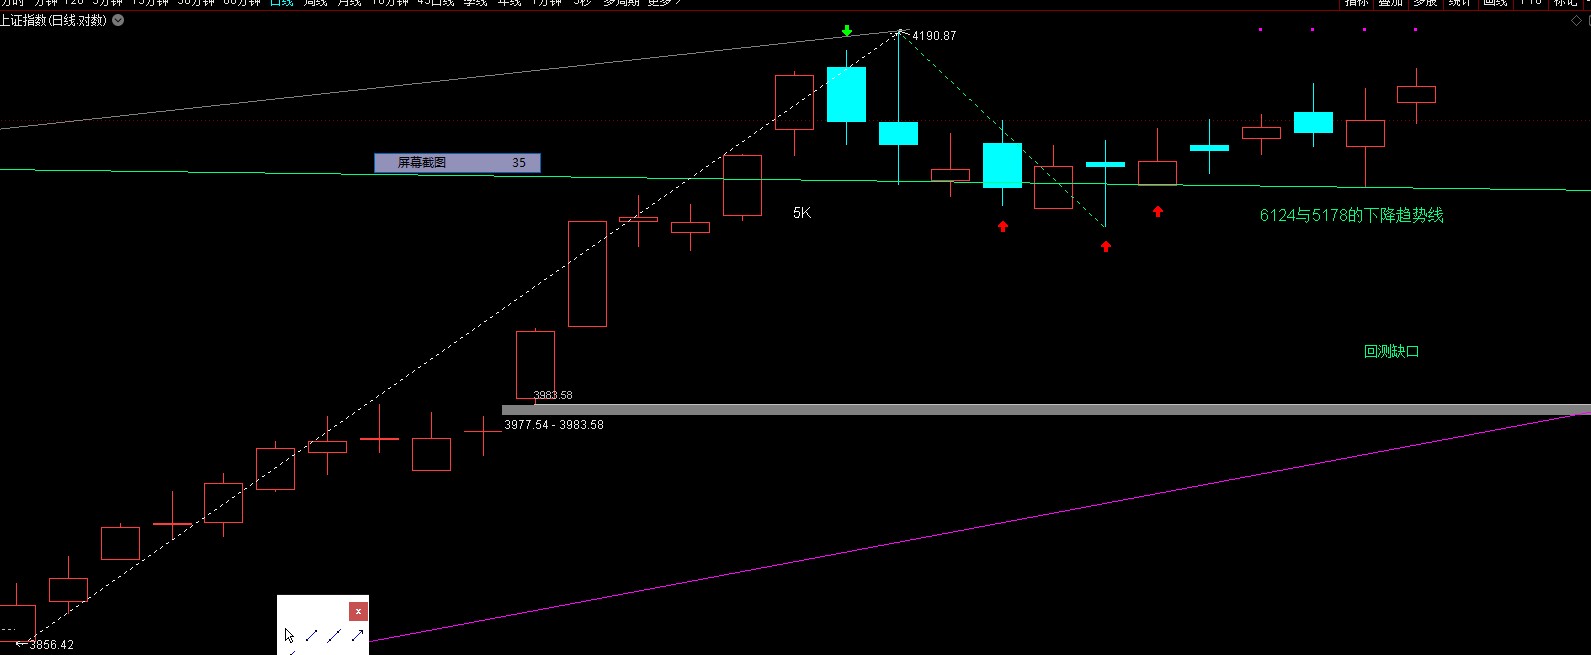Click the 标记 mark button

1565,3
